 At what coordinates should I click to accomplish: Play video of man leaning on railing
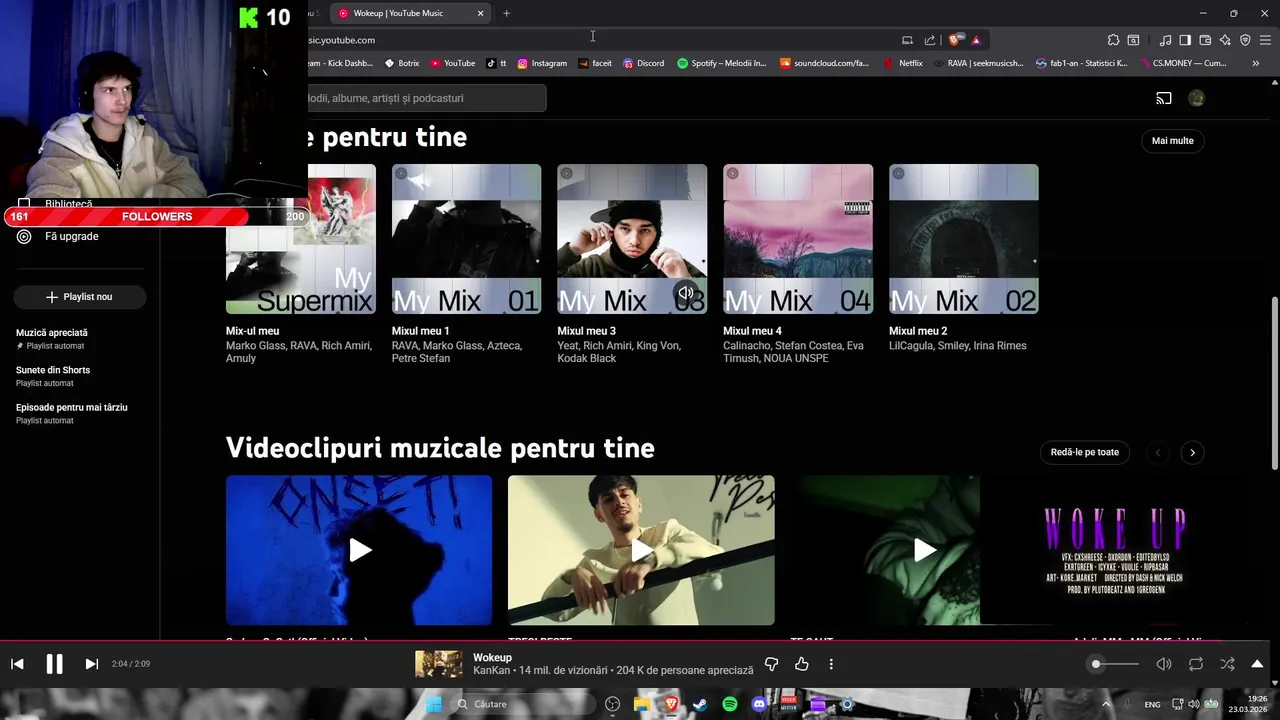point(641,550)
